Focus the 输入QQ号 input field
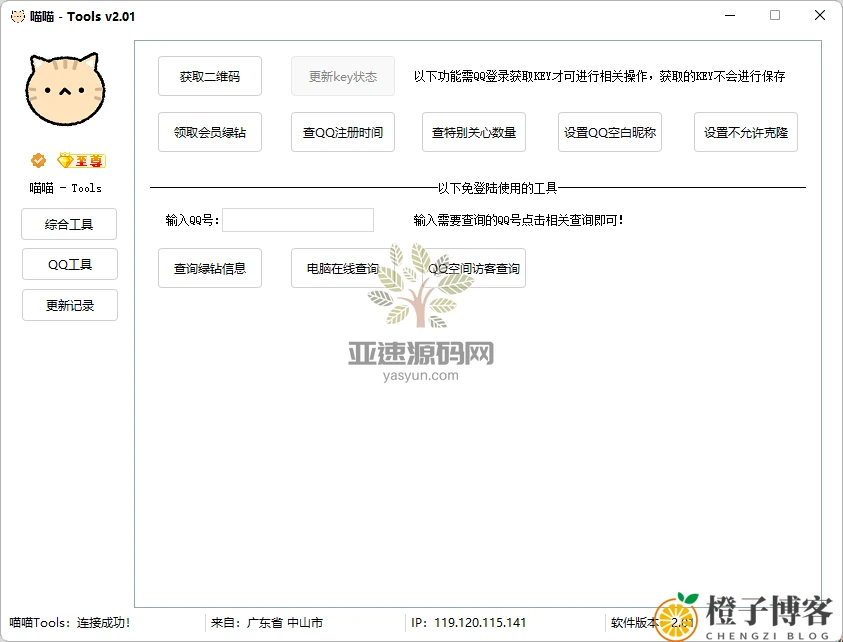 tap(298, 220)
